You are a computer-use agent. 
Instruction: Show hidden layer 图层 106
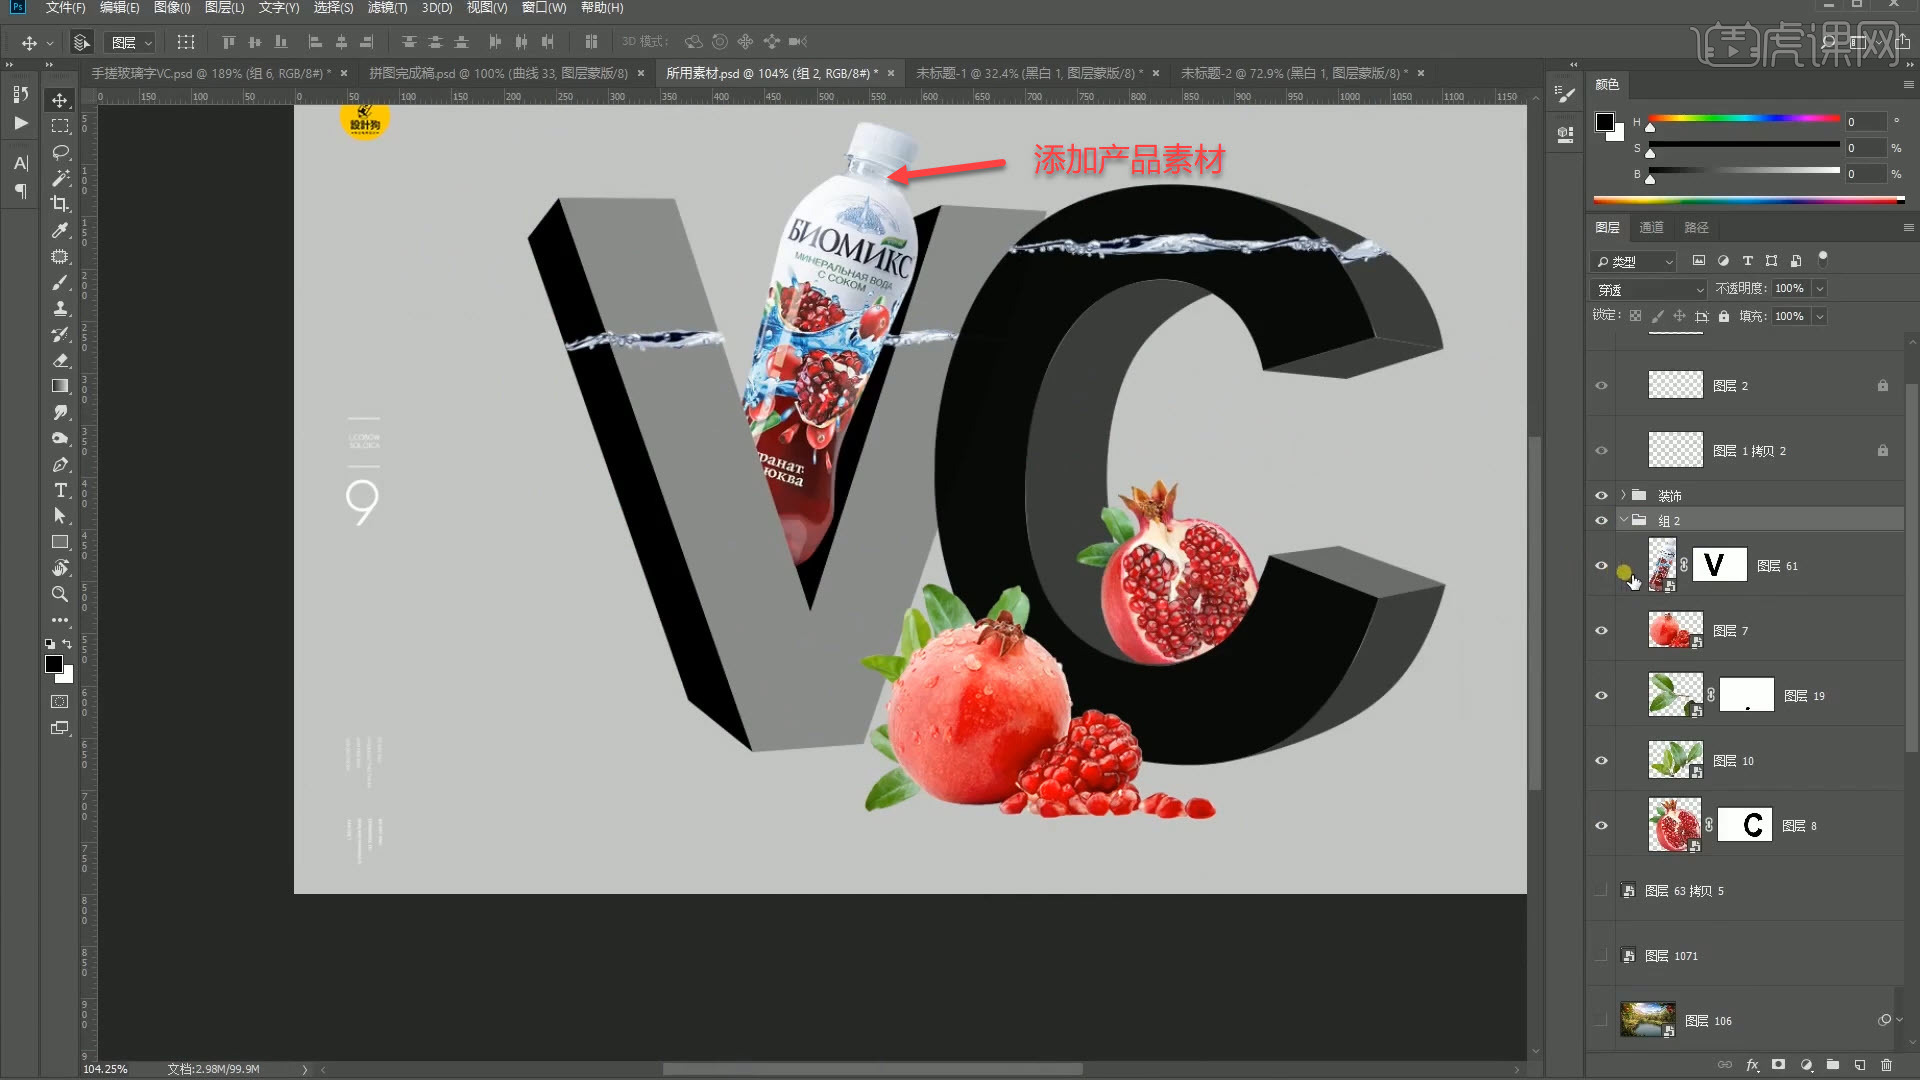[x=1601, y=1021]
